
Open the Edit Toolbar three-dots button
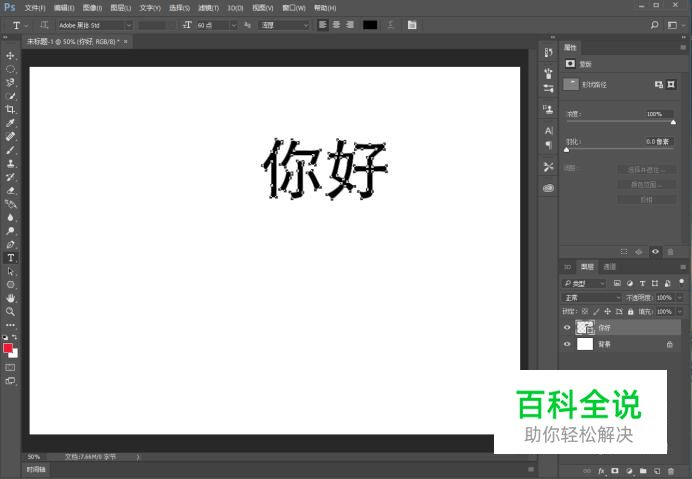coord(11,325)
